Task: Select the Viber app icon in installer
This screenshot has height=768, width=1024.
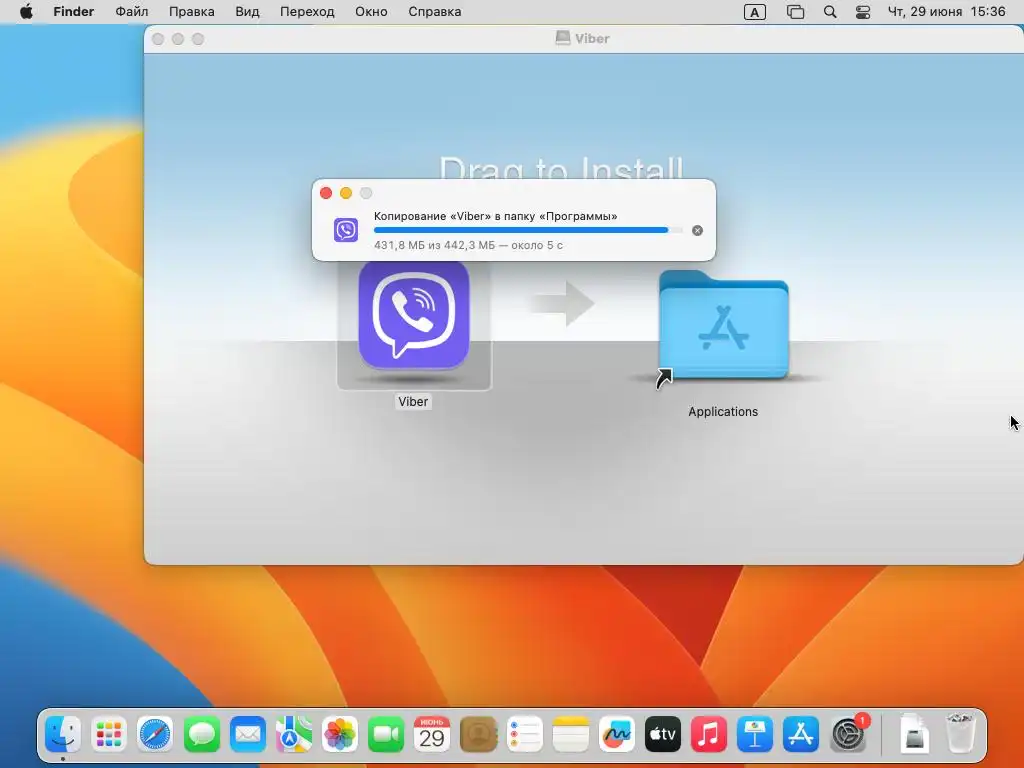Action: [414, 315]
